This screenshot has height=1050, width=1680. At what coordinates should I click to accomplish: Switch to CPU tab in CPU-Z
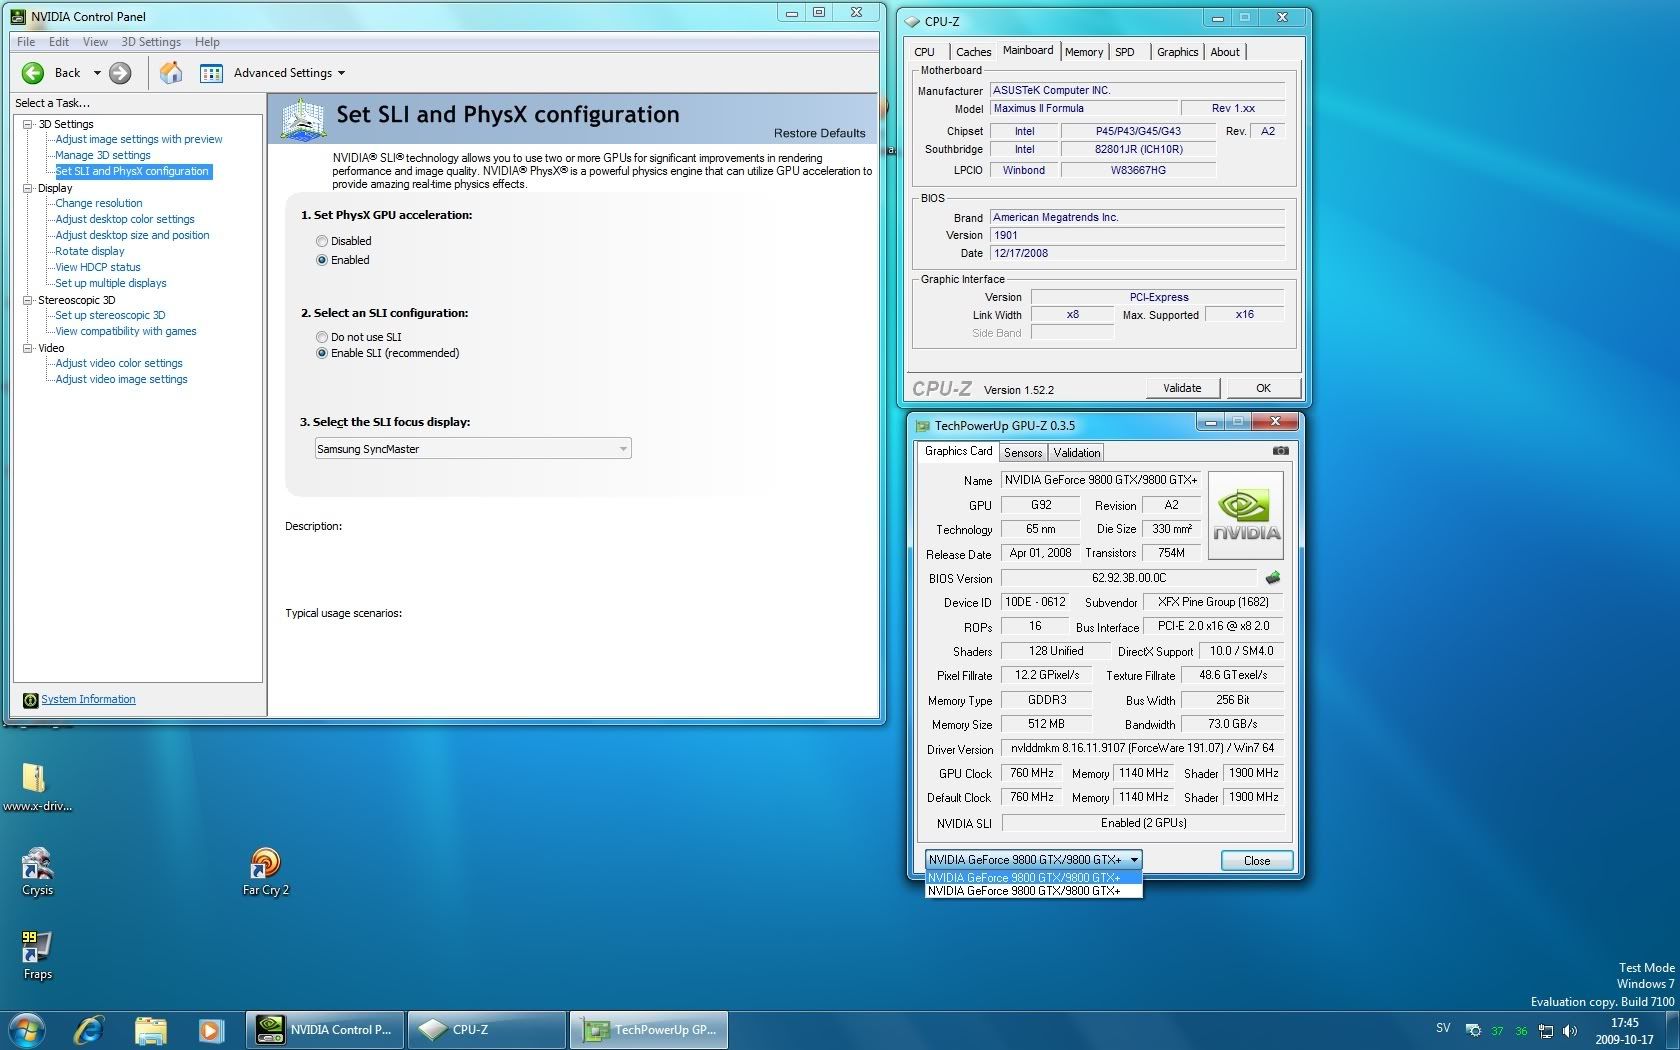coord(924,52)
